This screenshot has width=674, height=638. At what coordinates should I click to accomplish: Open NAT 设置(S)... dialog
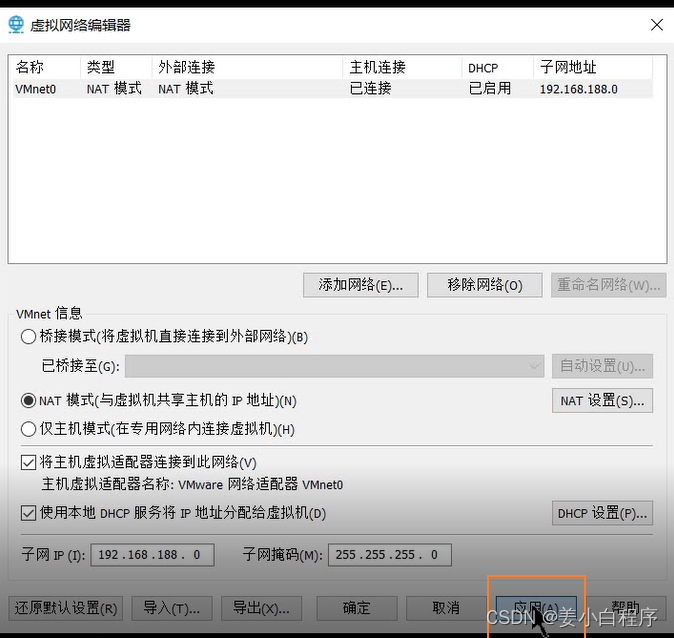coord(602,401)
